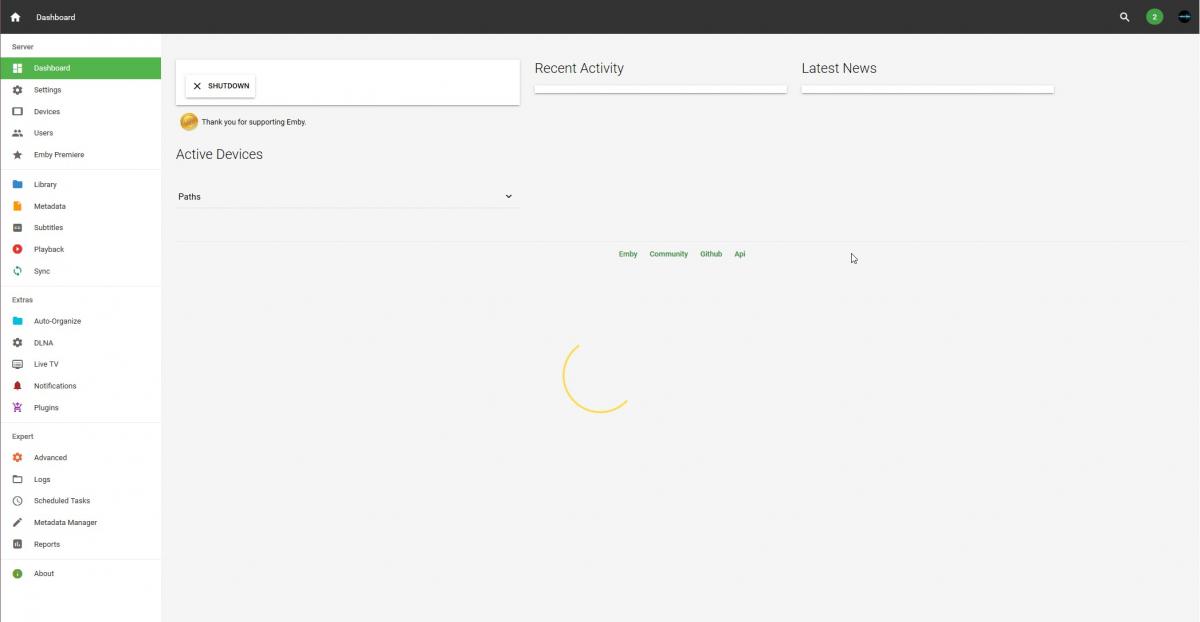Click the Auto-Organize folder icon
Image resolution: width=1200 pixels, height=622 pixels.
(17, 321)
